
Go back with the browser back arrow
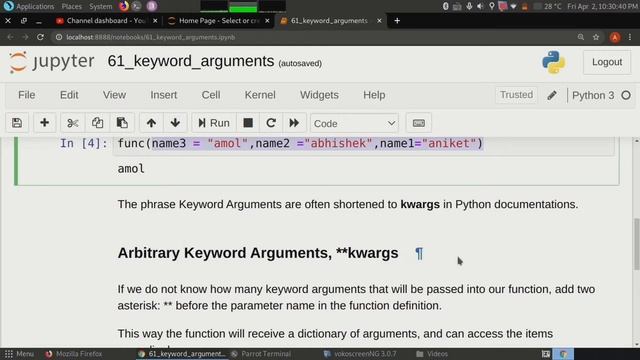click(x=10, y=37)
